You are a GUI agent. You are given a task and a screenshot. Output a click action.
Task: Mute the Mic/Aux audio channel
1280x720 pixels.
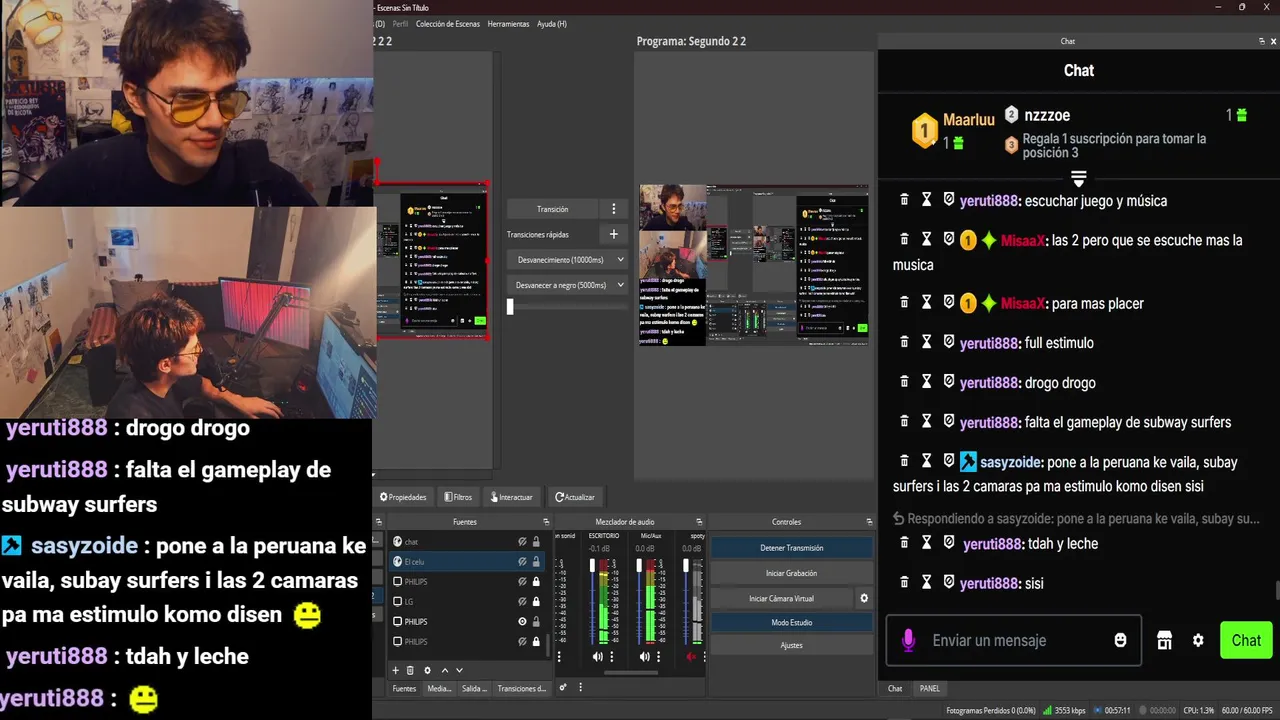point(644,656)
